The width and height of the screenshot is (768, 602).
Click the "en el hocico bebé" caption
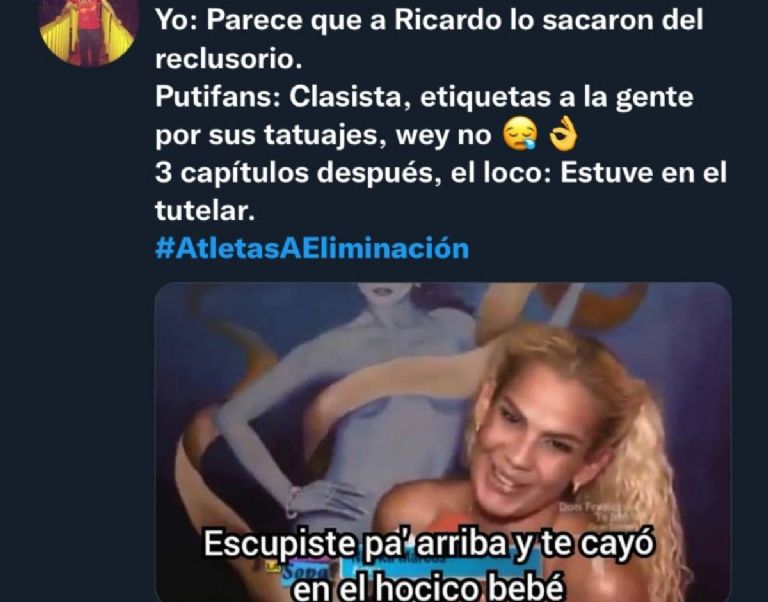coord(429,587)
